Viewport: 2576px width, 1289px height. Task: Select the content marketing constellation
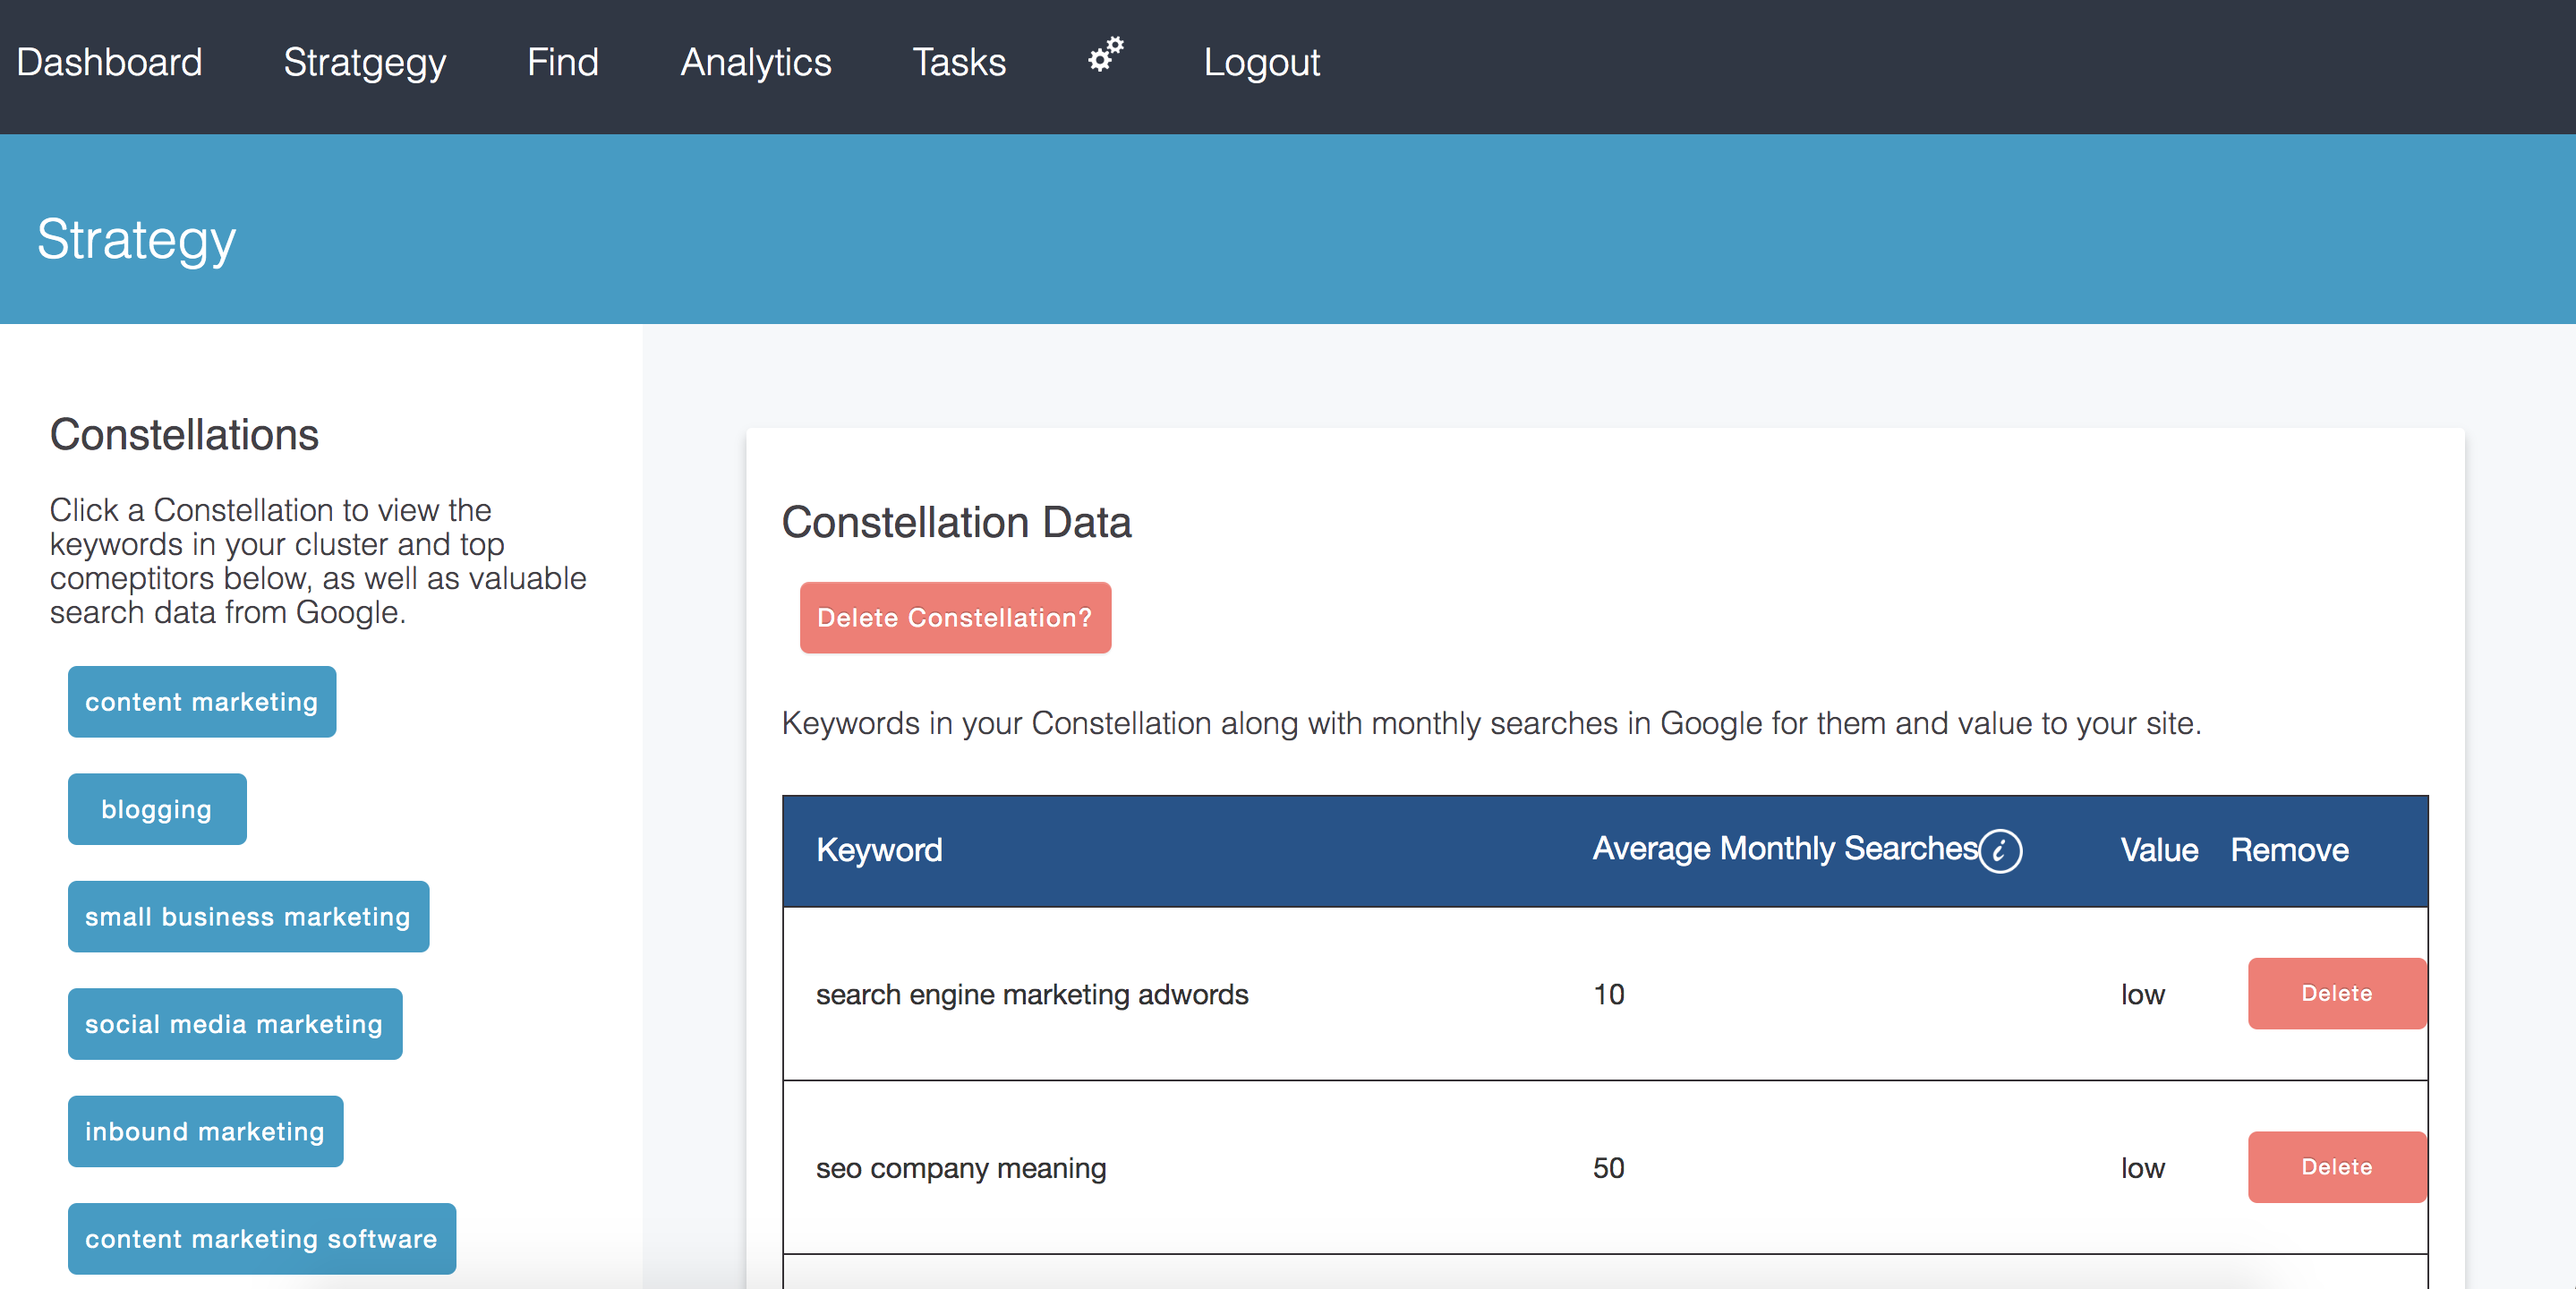pyautogui.click(x=202, y=702)
